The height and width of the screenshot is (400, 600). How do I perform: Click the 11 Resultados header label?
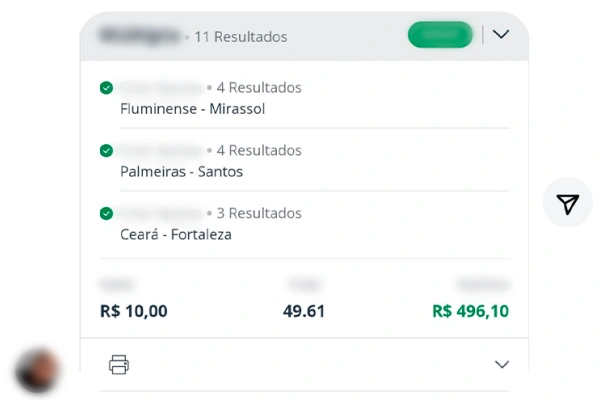(241, 37)
